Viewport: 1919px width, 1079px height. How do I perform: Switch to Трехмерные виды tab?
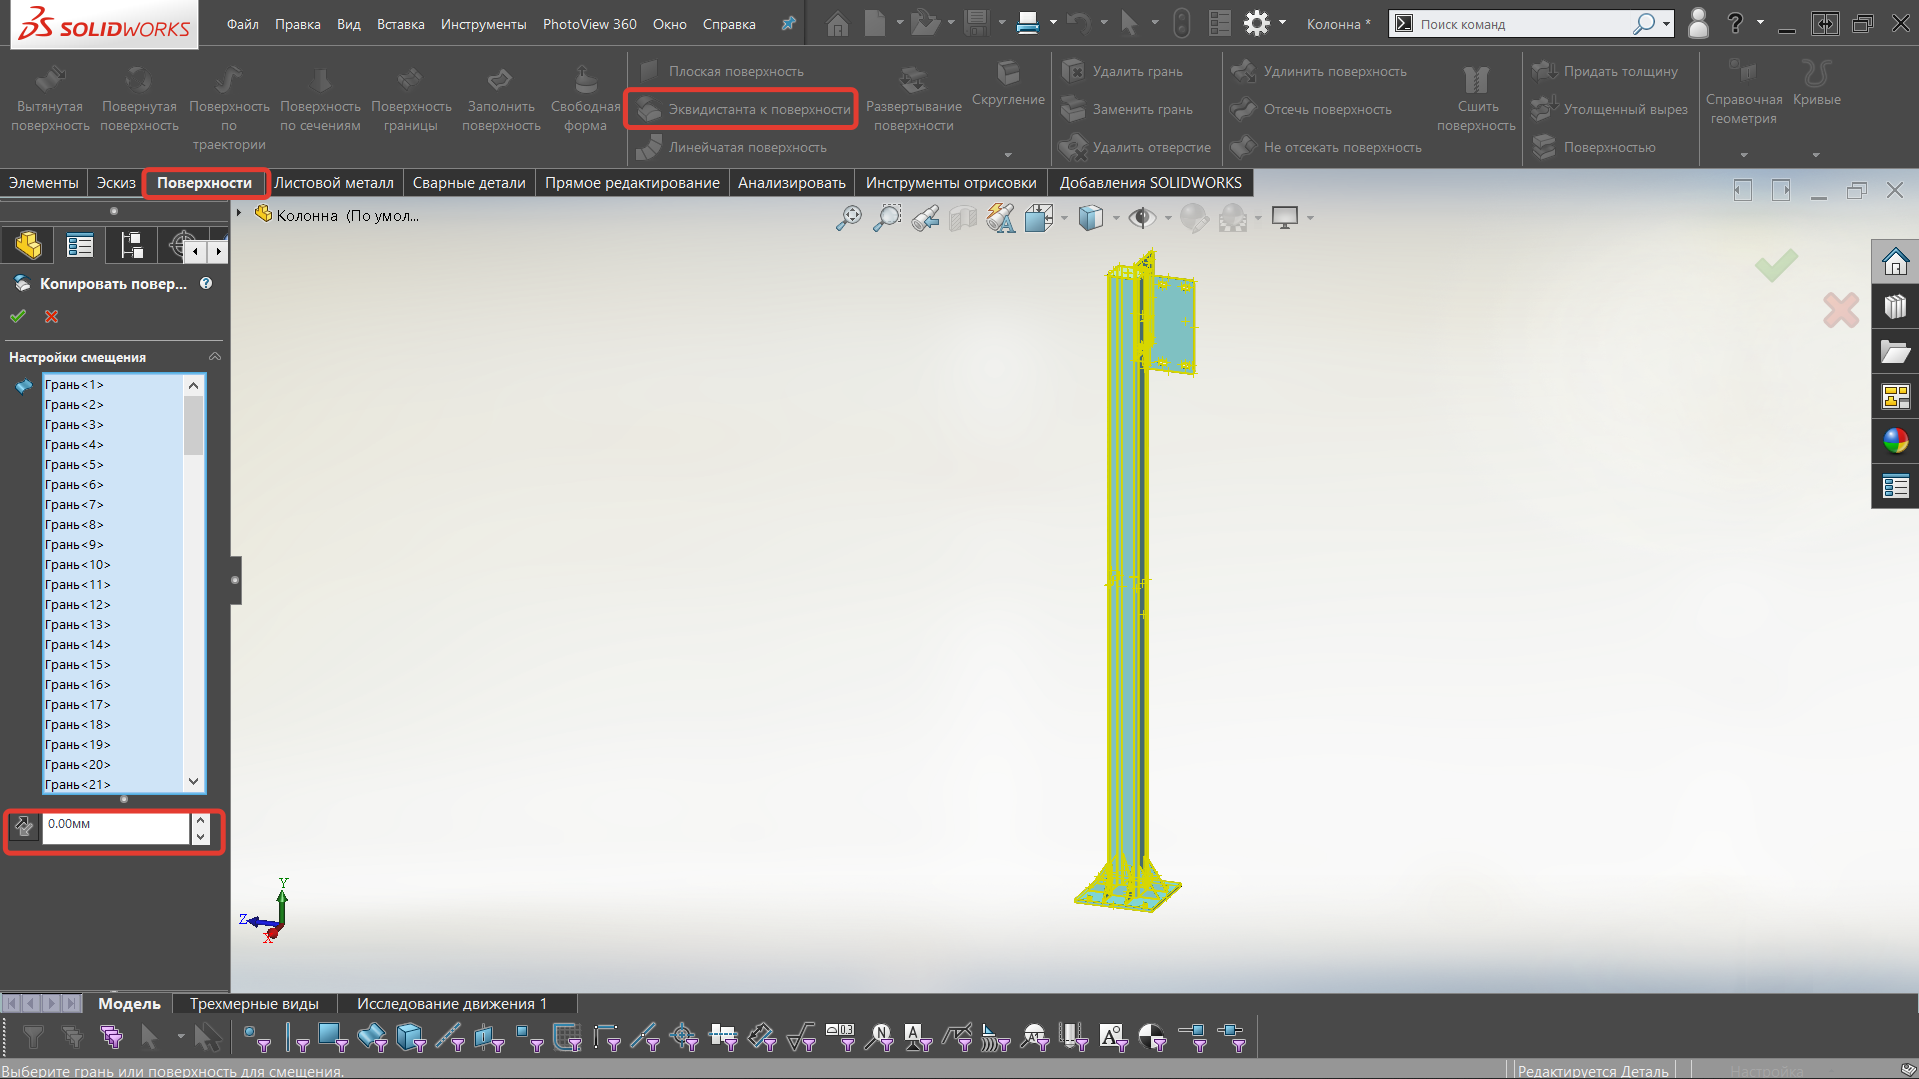254,1003
